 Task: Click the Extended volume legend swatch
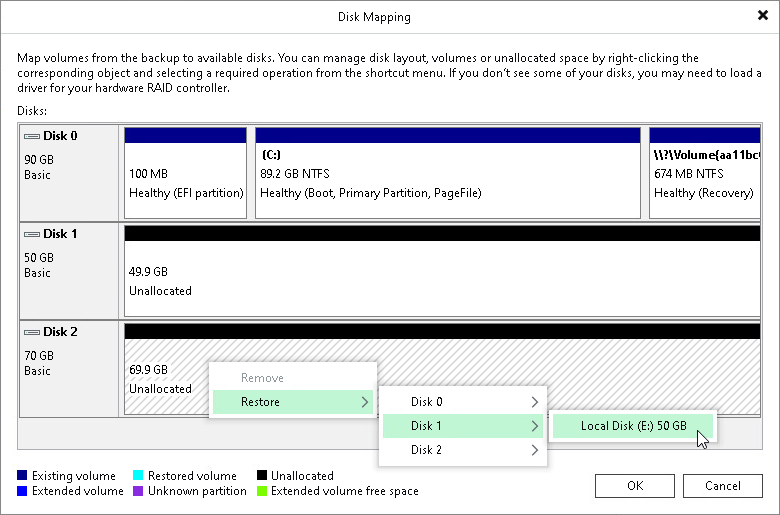point(22,491)
